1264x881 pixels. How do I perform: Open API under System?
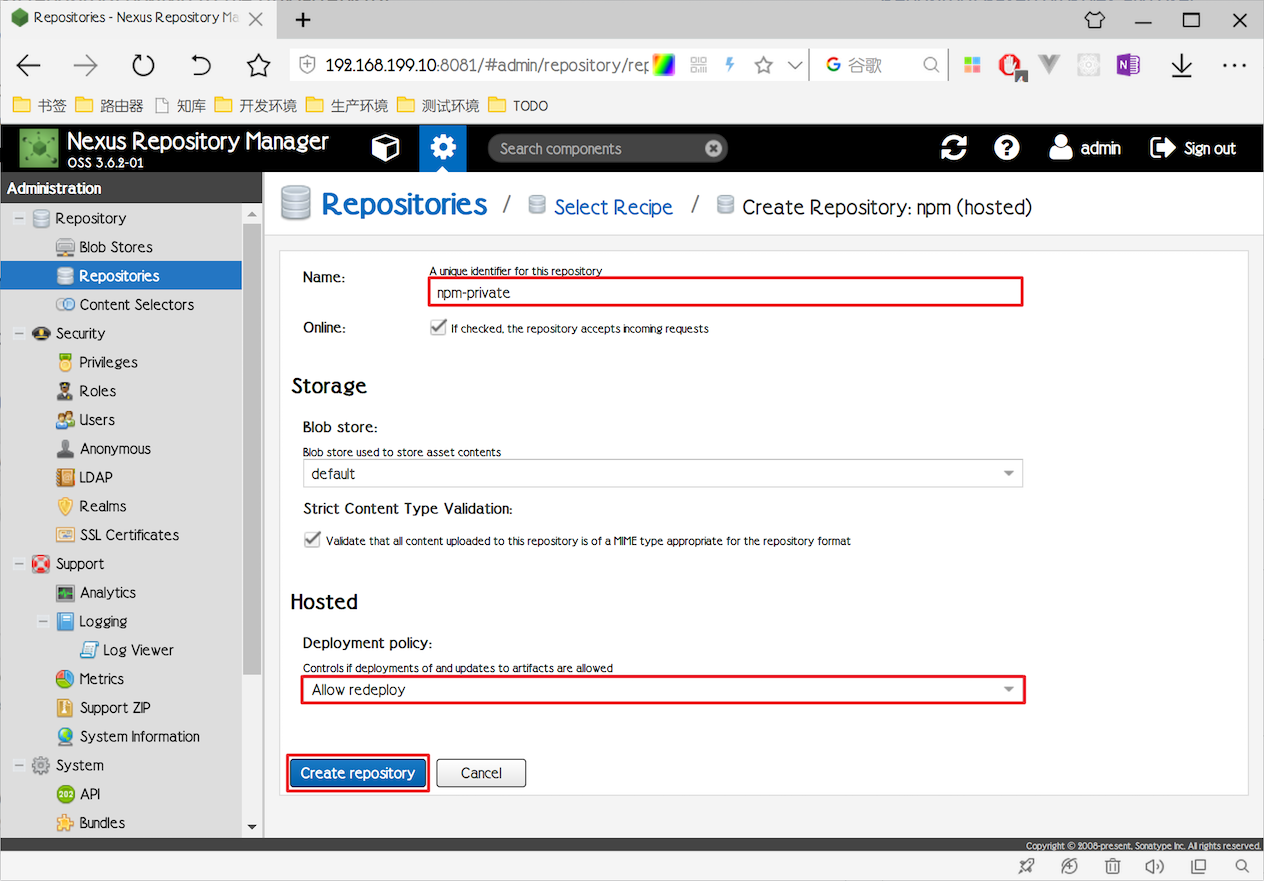point(90,794)
